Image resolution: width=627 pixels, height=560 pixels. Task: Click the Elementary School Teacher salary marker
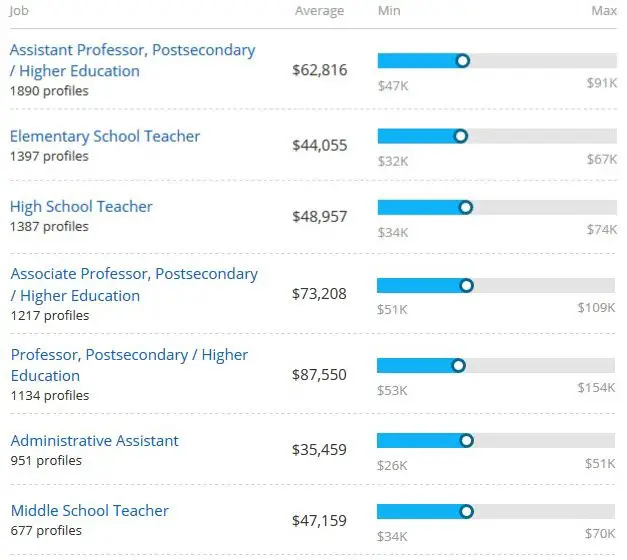(x=461, y=136)
